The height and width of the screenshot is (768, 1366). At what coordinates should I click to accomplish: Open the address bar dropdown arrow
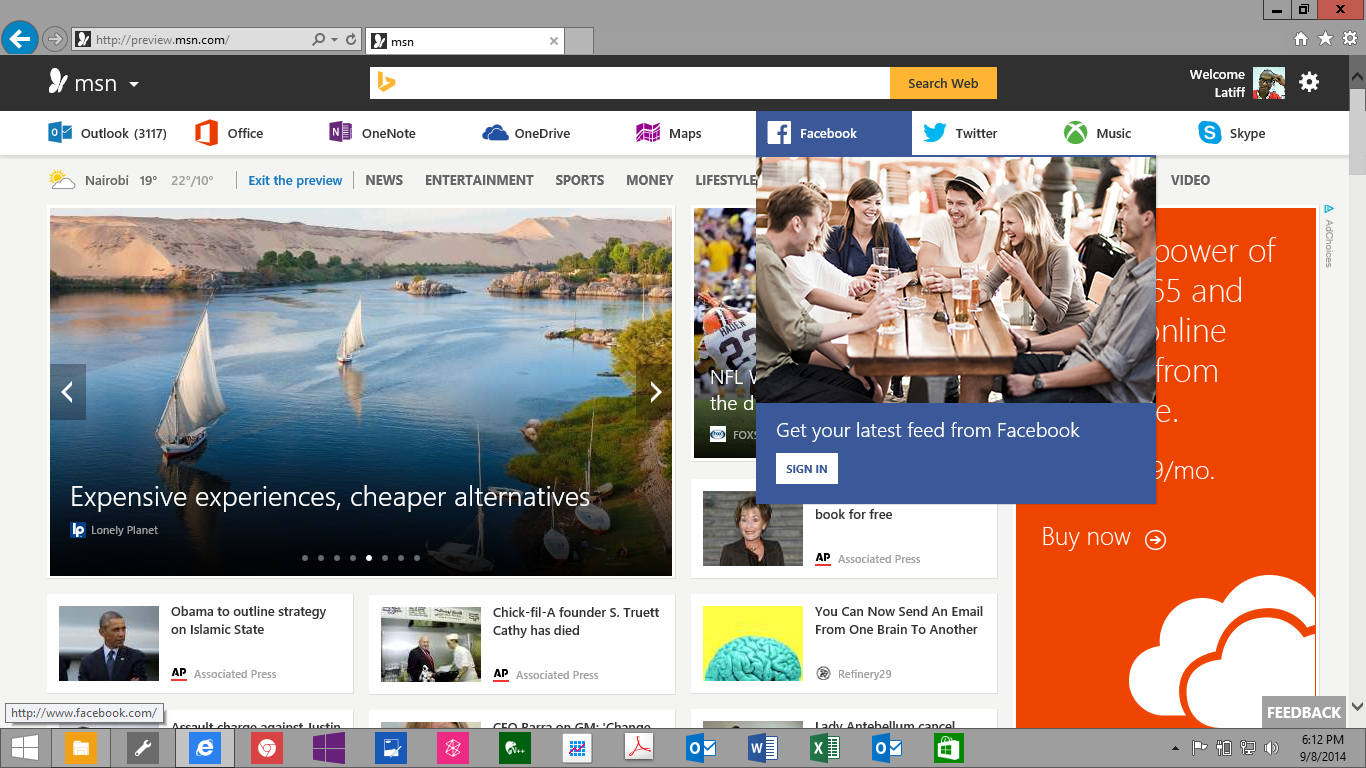[334, 40]
